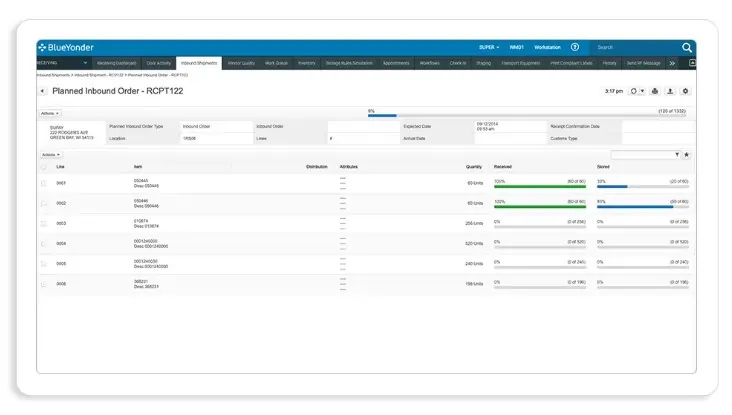Toggle the select-all checkbox in table header

[x=43, y=167]
